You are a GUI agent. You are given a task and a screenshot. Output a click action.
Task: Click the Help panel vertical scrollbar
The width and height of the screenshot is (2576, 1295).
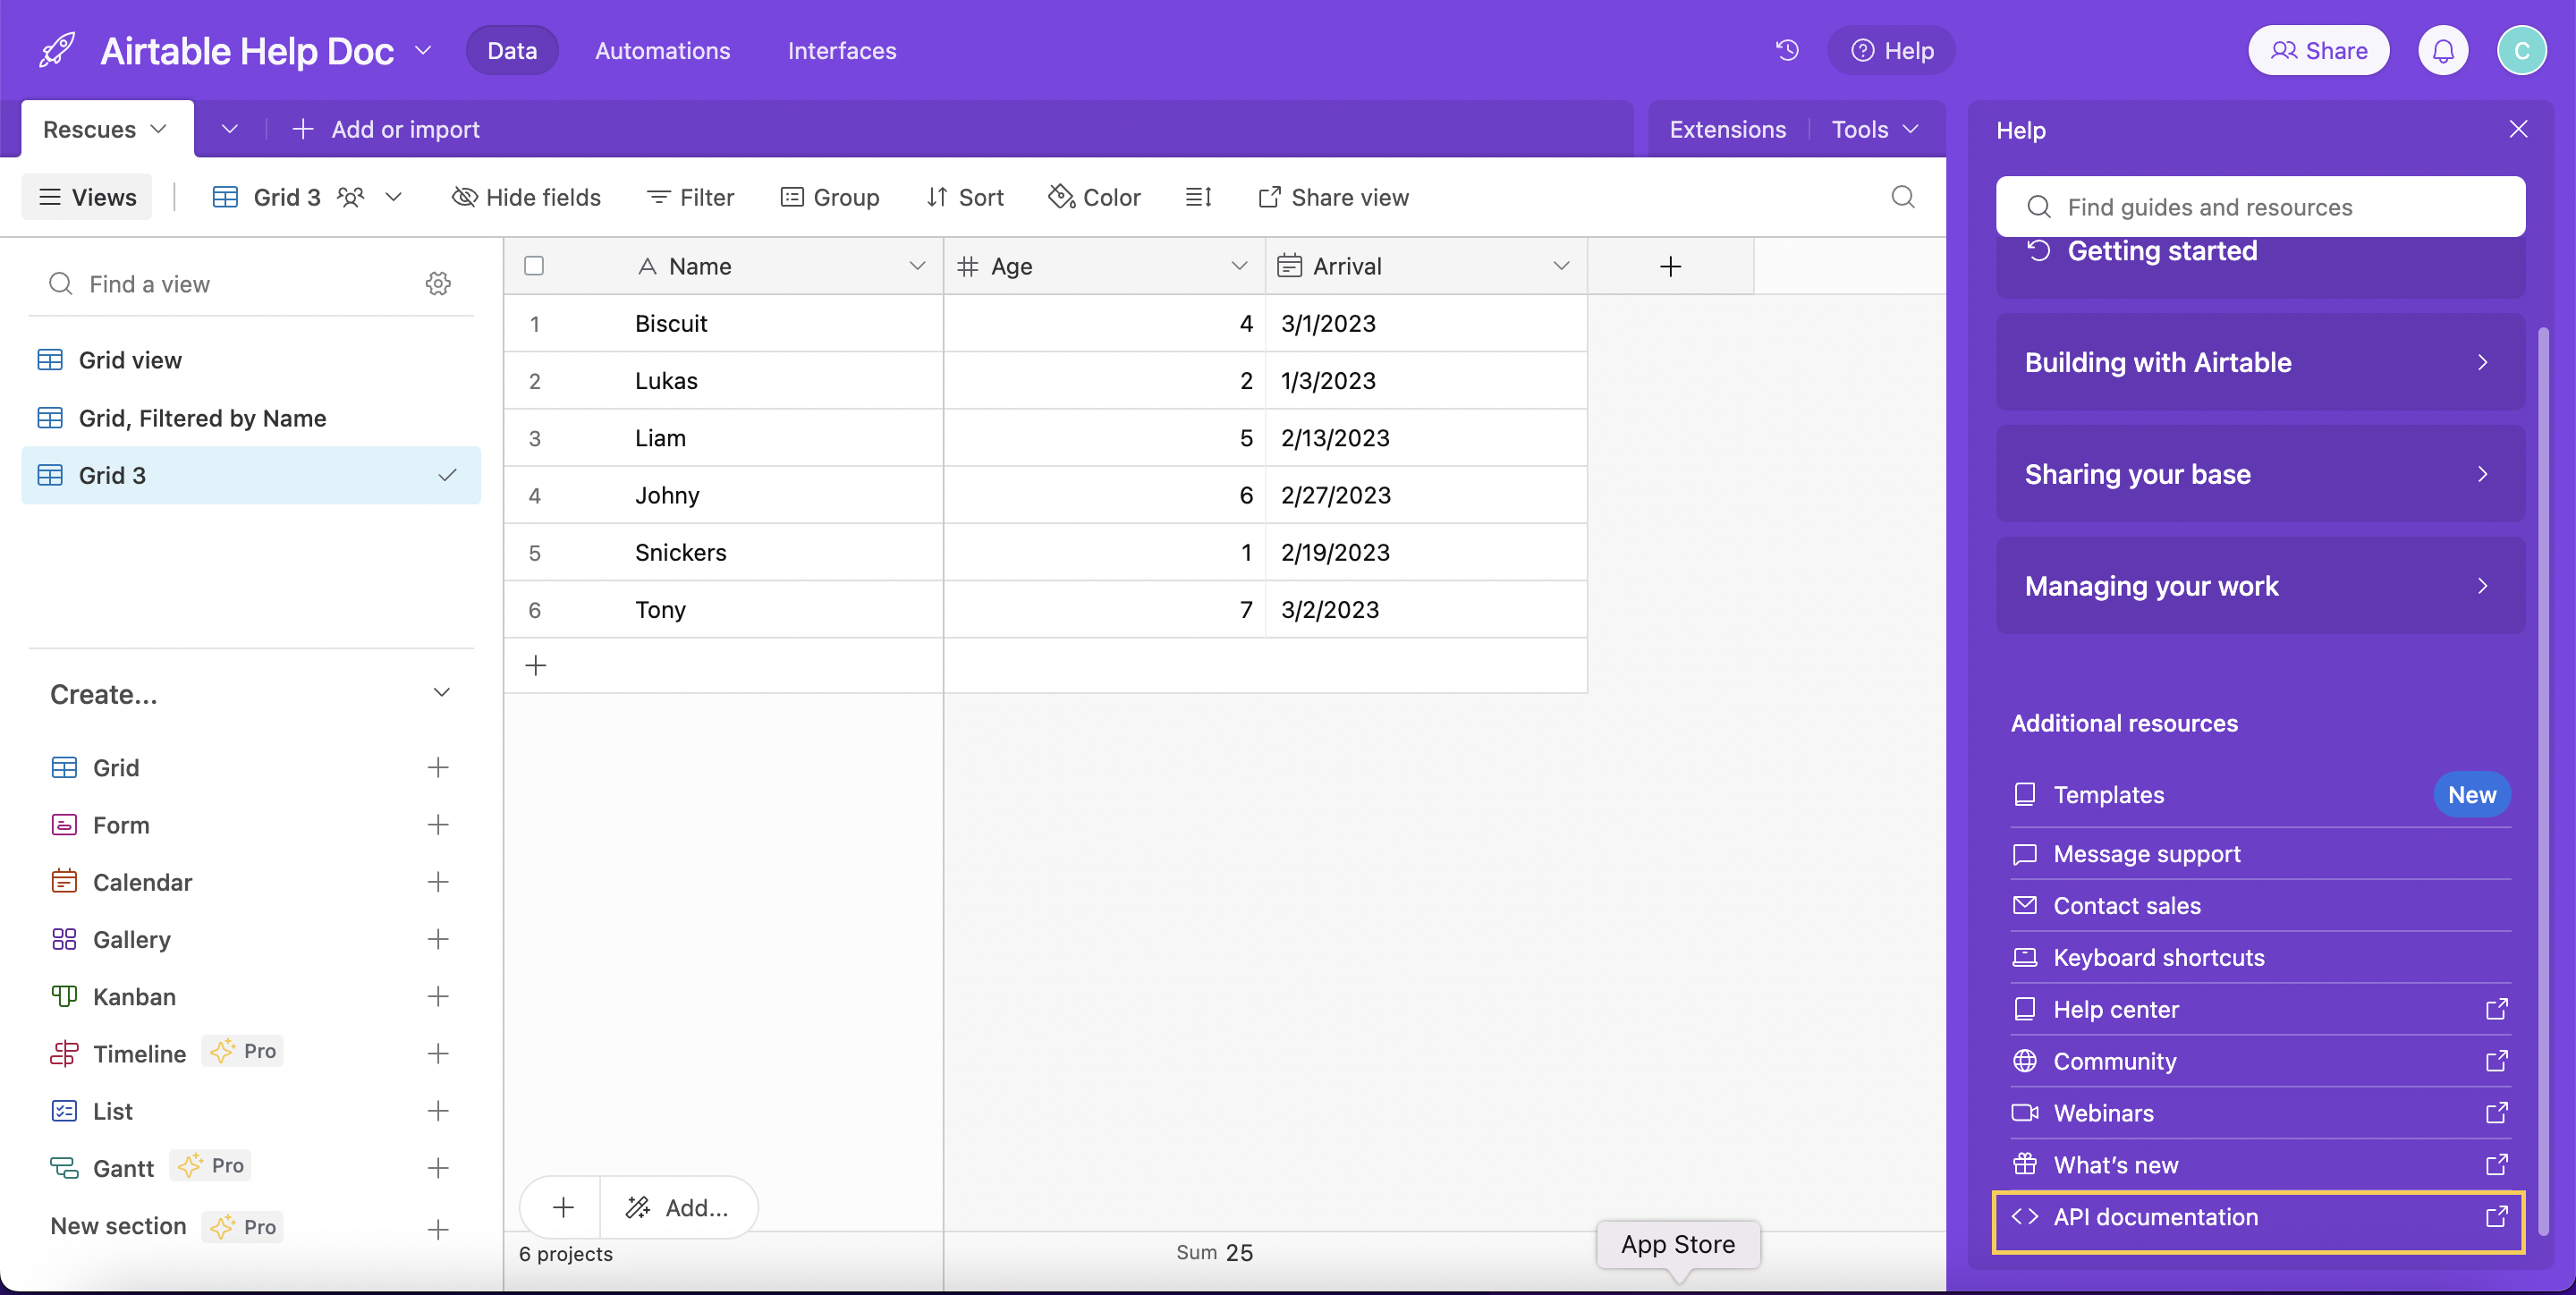click(x=2544, y=780)
